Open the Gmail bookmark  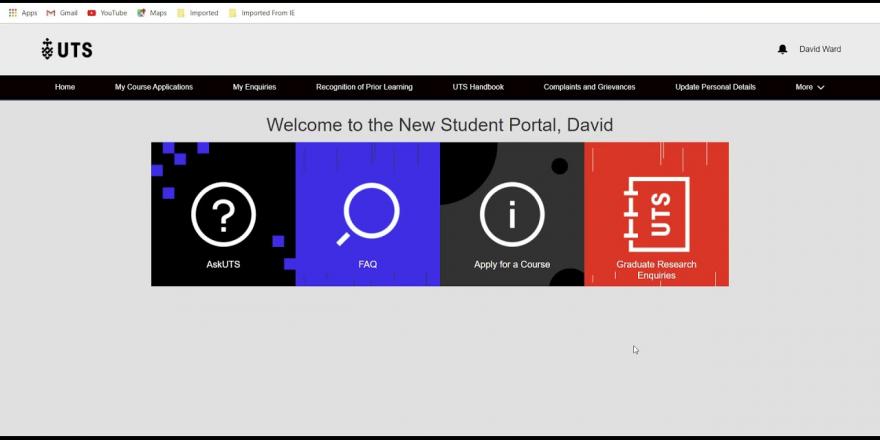pyautogui.click(x=62, y=13)
